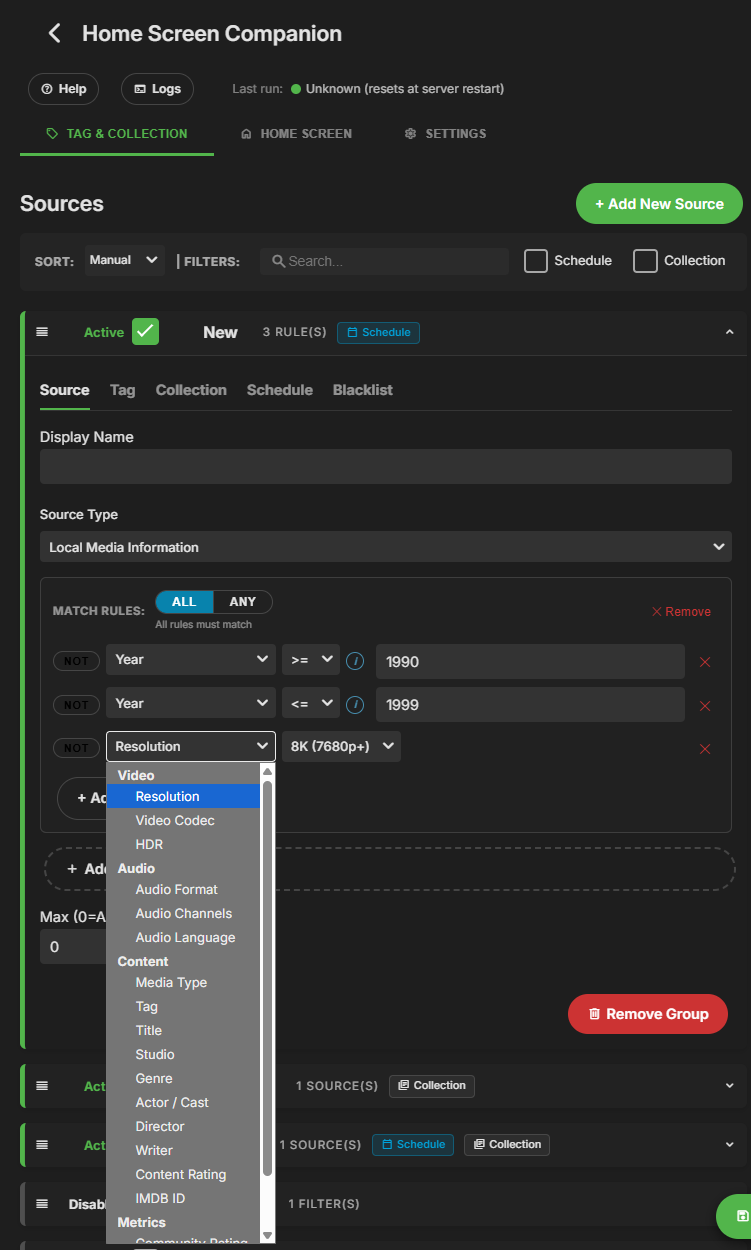
Task: Enable the Collection filter checkbox
Action: click(646, 261)
